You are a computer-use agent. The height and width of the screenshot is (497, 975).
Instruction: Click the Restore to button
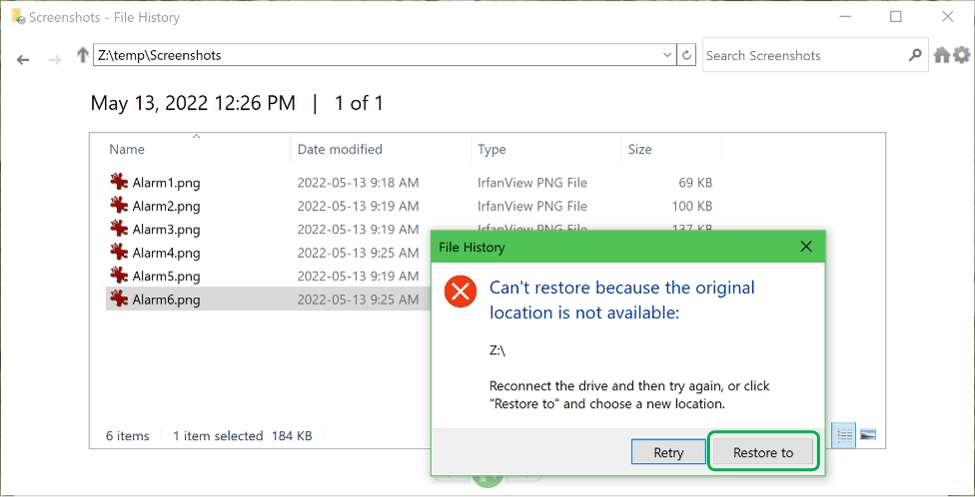pyautogui.click(x=763, y=452)
